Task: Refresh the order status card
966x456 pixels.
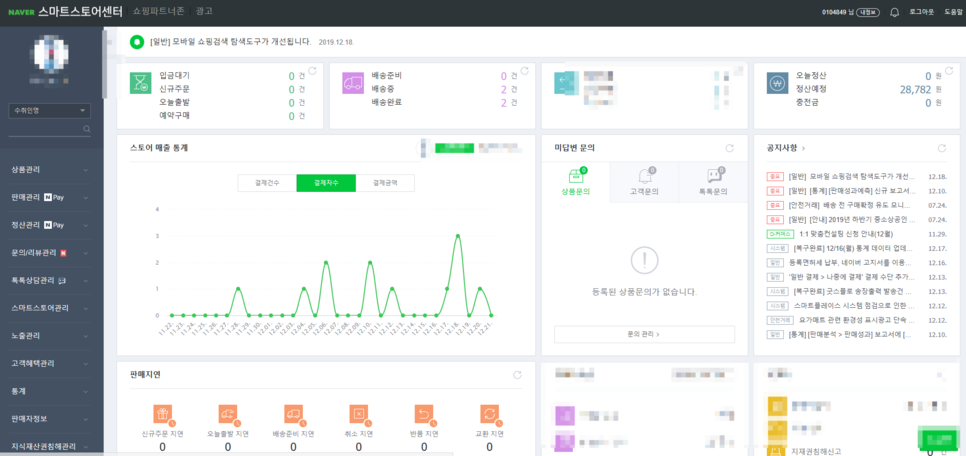Action: (x=312, y=71)
